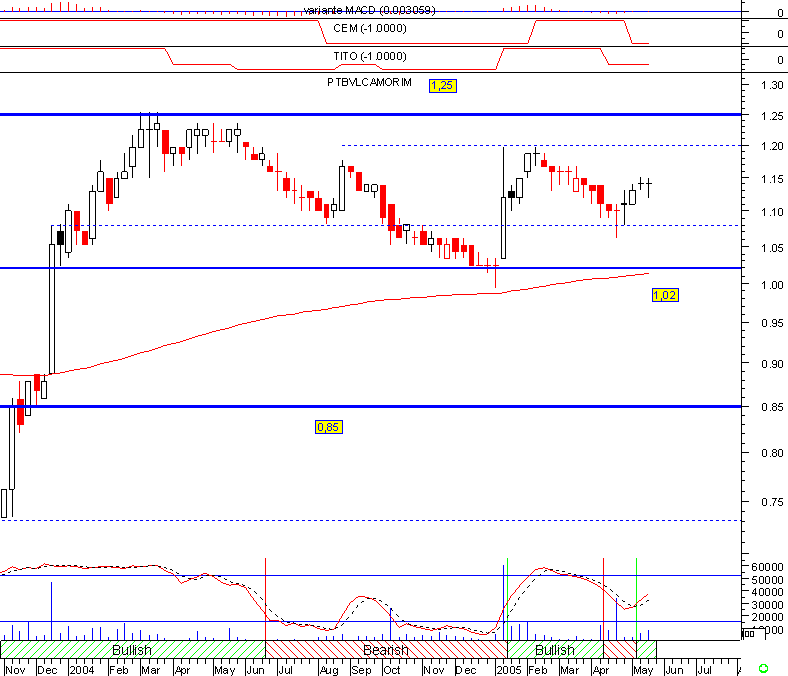Click the Bullish label in the 2004 band

pyautogui.click(x=132, y=650)
